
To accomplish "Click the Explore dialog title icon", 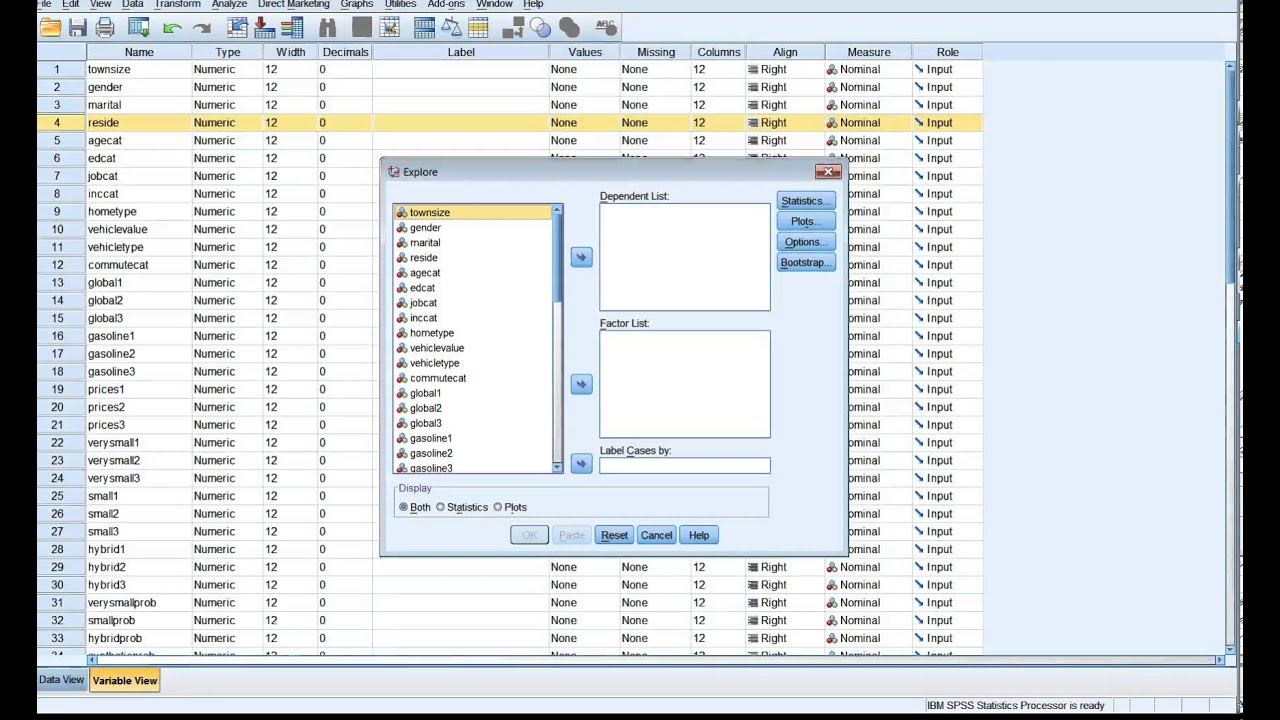I will [393, 172].
